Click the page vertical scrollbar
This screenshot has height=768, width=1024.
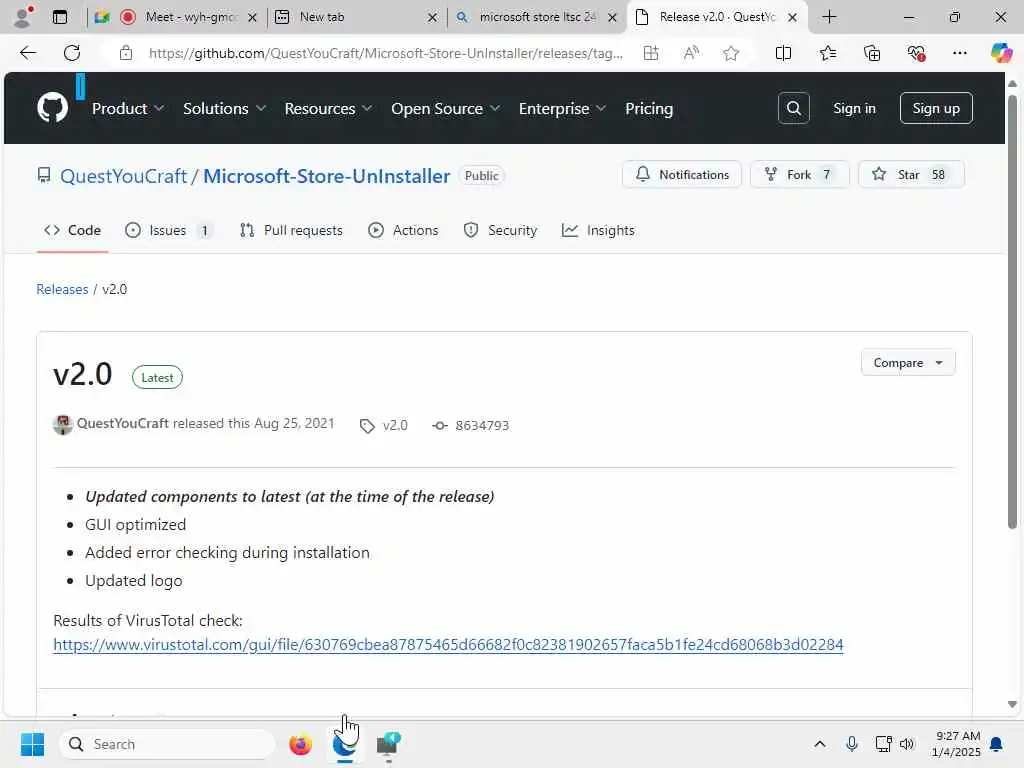(x=1012, y=312)
